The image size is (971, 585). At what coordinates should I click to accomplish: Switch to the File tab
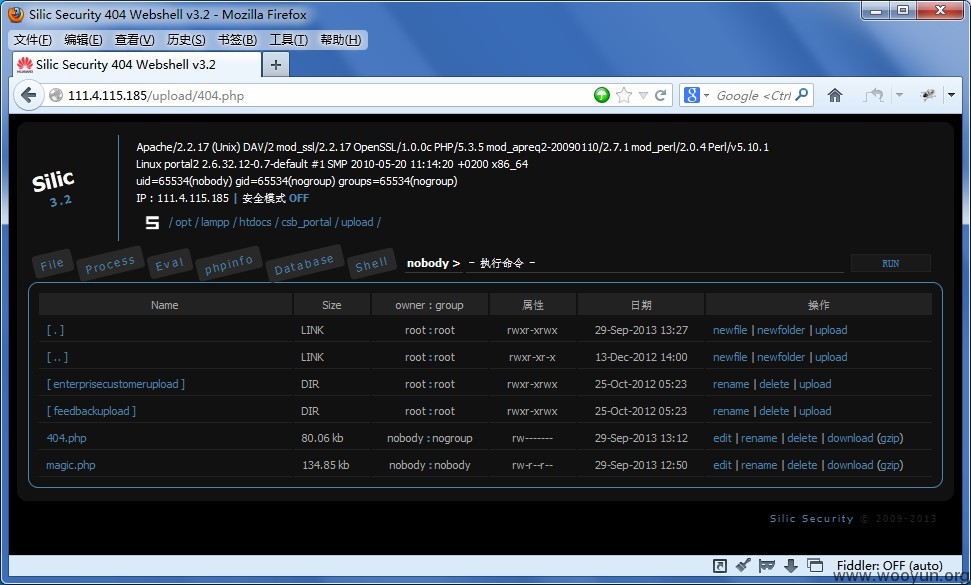coord(52,264)
